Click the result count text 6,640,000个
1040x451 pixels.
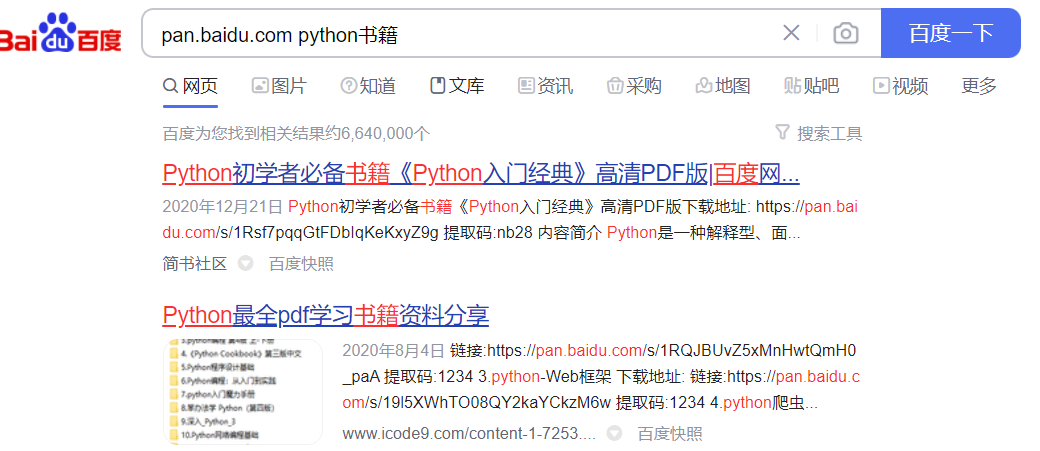(385, 134)
